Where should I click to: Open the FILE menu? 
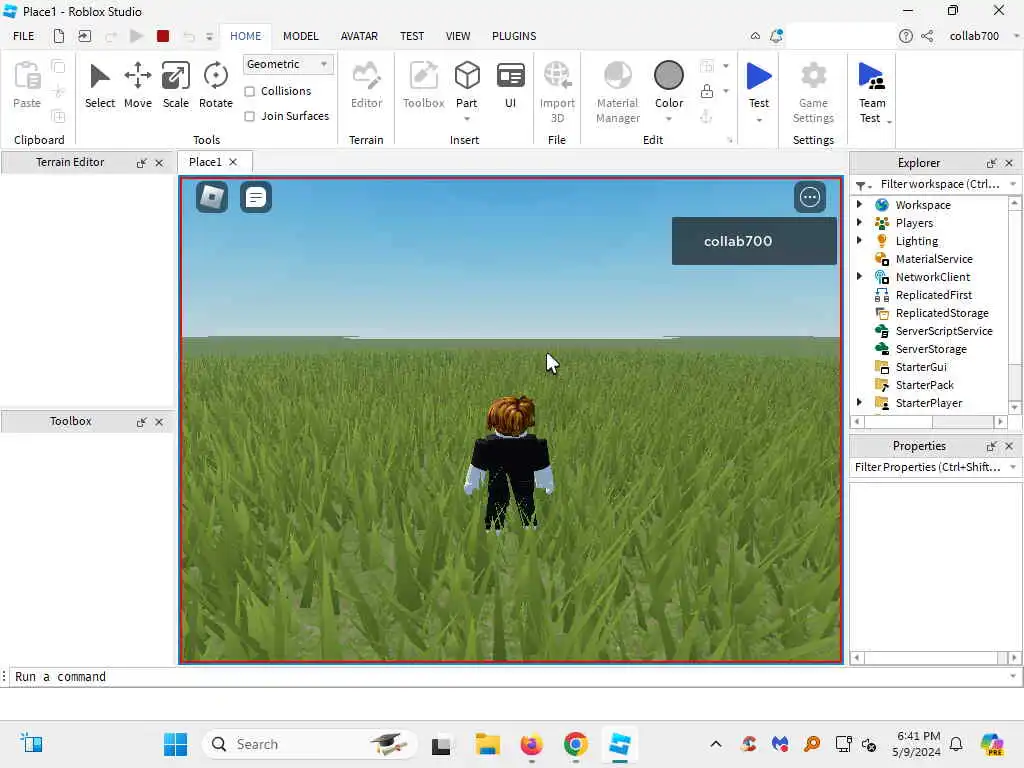pos(24,36)
